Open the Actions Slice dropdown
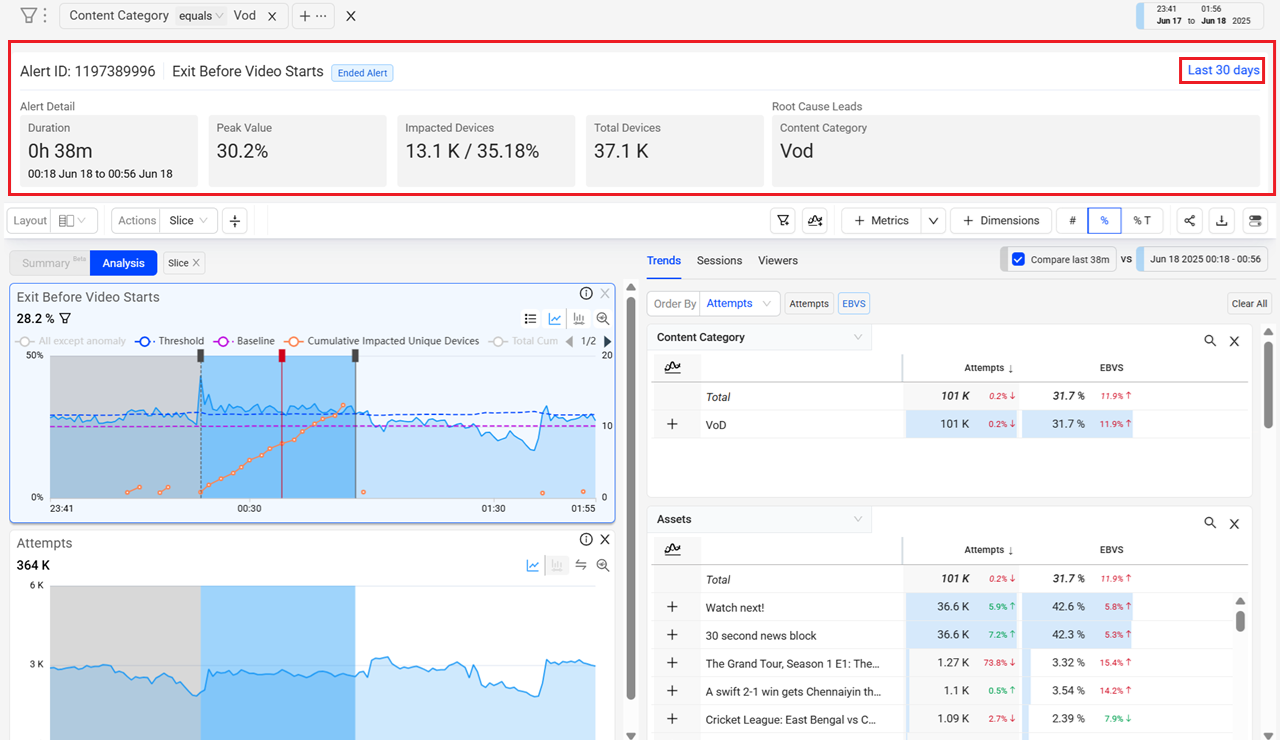Screen dimensions: 1280x740 pyautogui.click(x=188, y=221)
